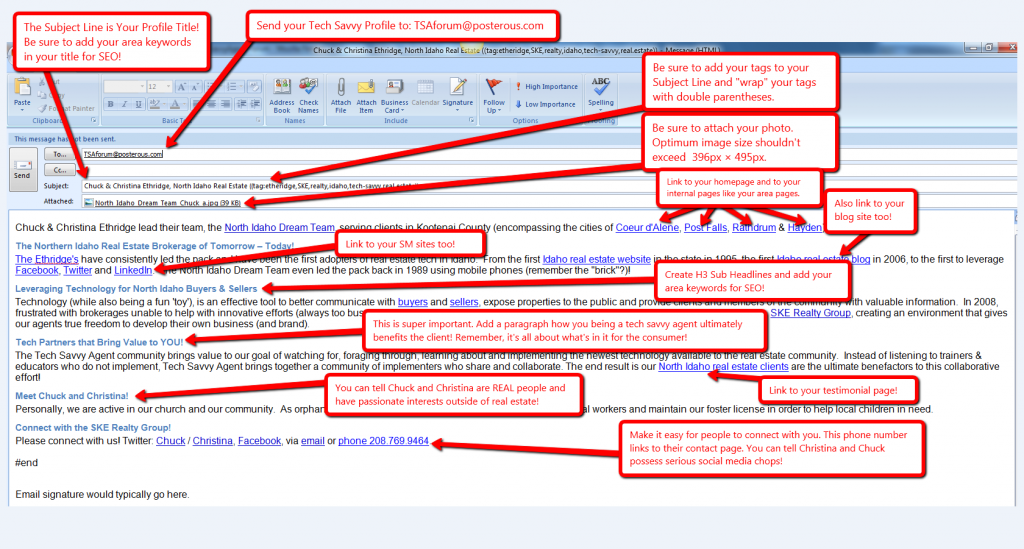Expand the Clipboard group dialog launcher
The height and width of the screenshot is (549, 1024).
click(93, 120)
